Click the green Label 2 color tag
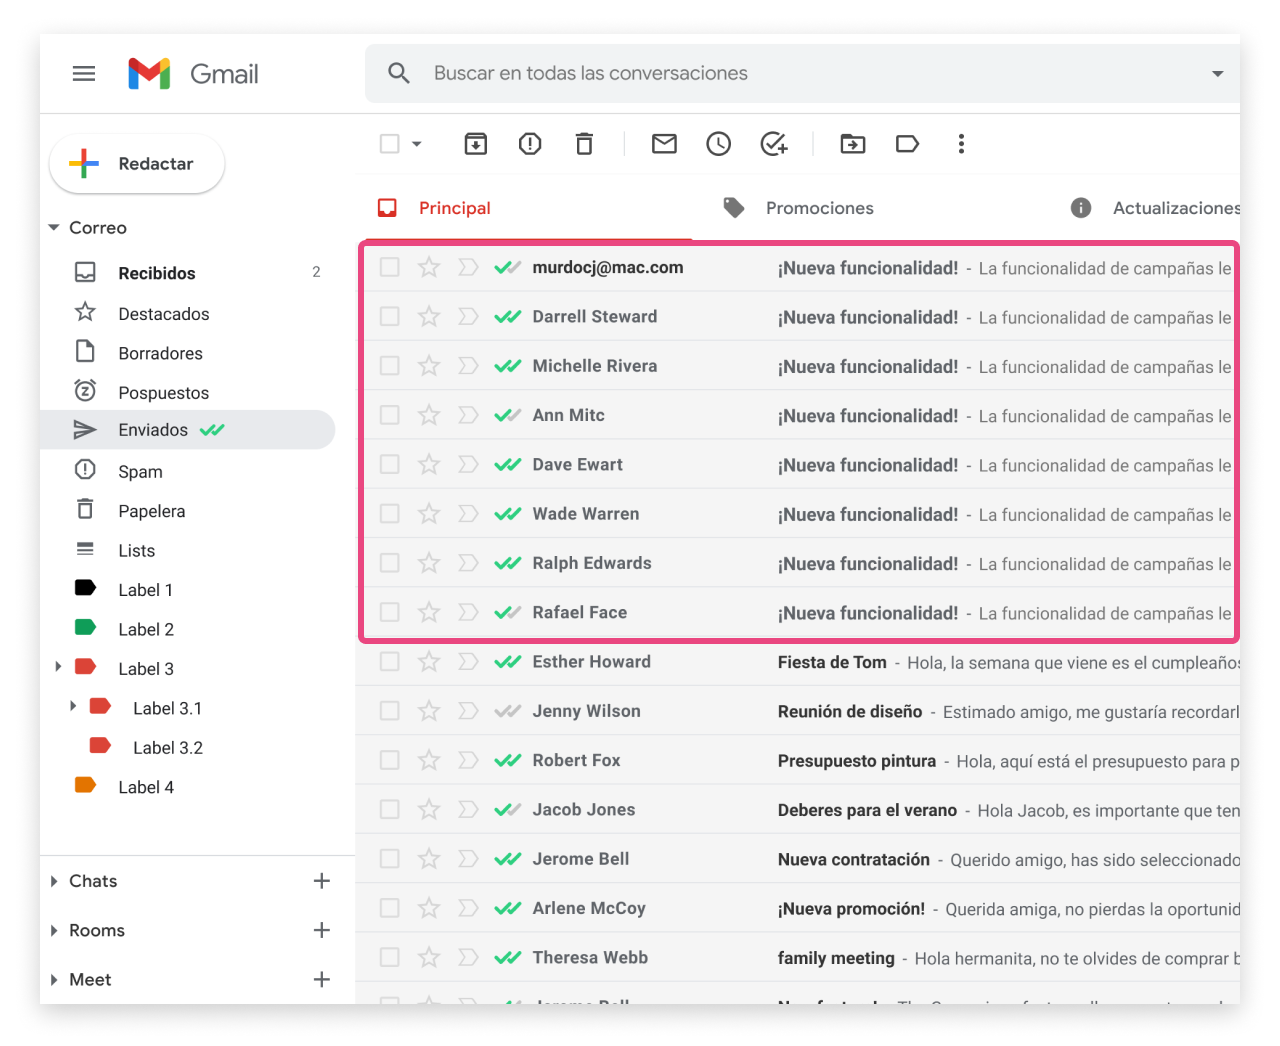The width and height of the screenshot is (1280, 1046). tap(85, 628)
